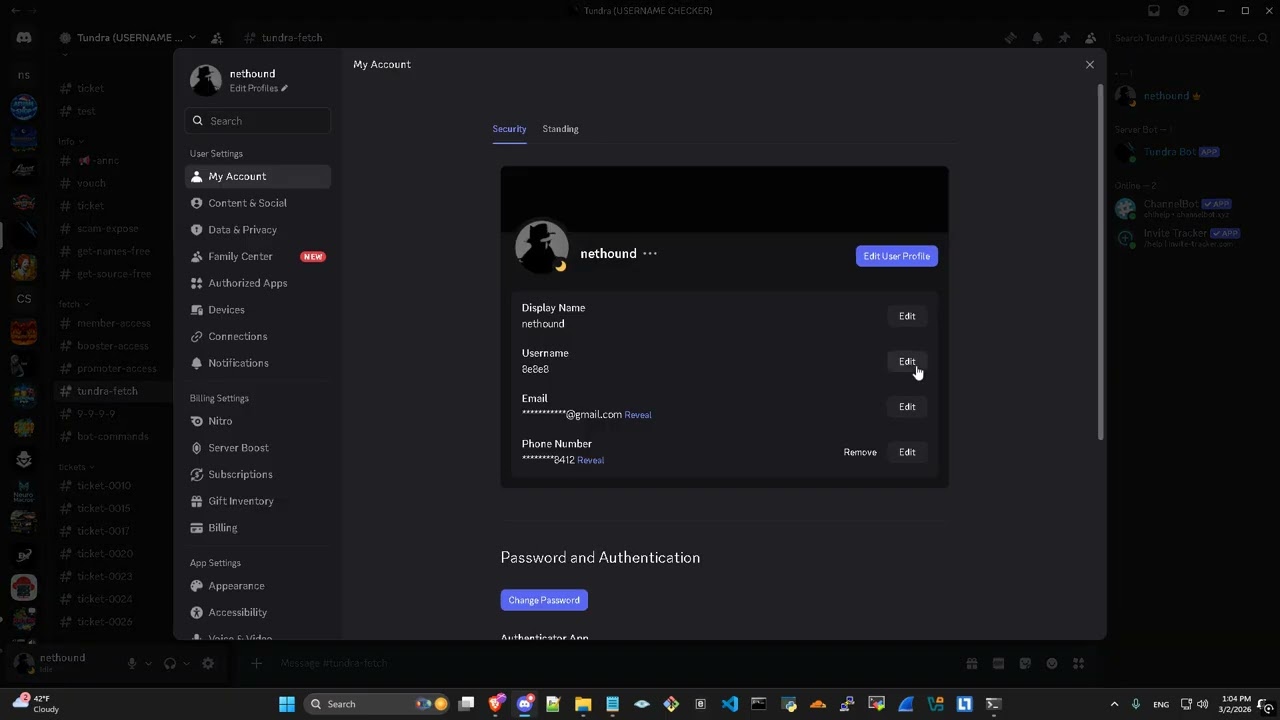Viewport: 1280px width, 720px height.
Task: Open Discord icon in taskbar
Action: tap(525, 704)
